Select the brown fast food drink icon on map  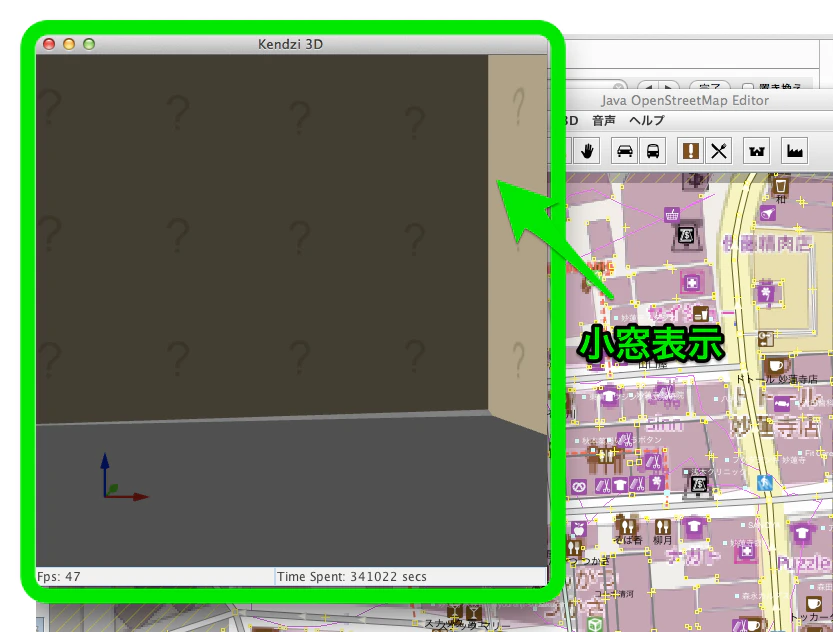(x=701, y=313)
